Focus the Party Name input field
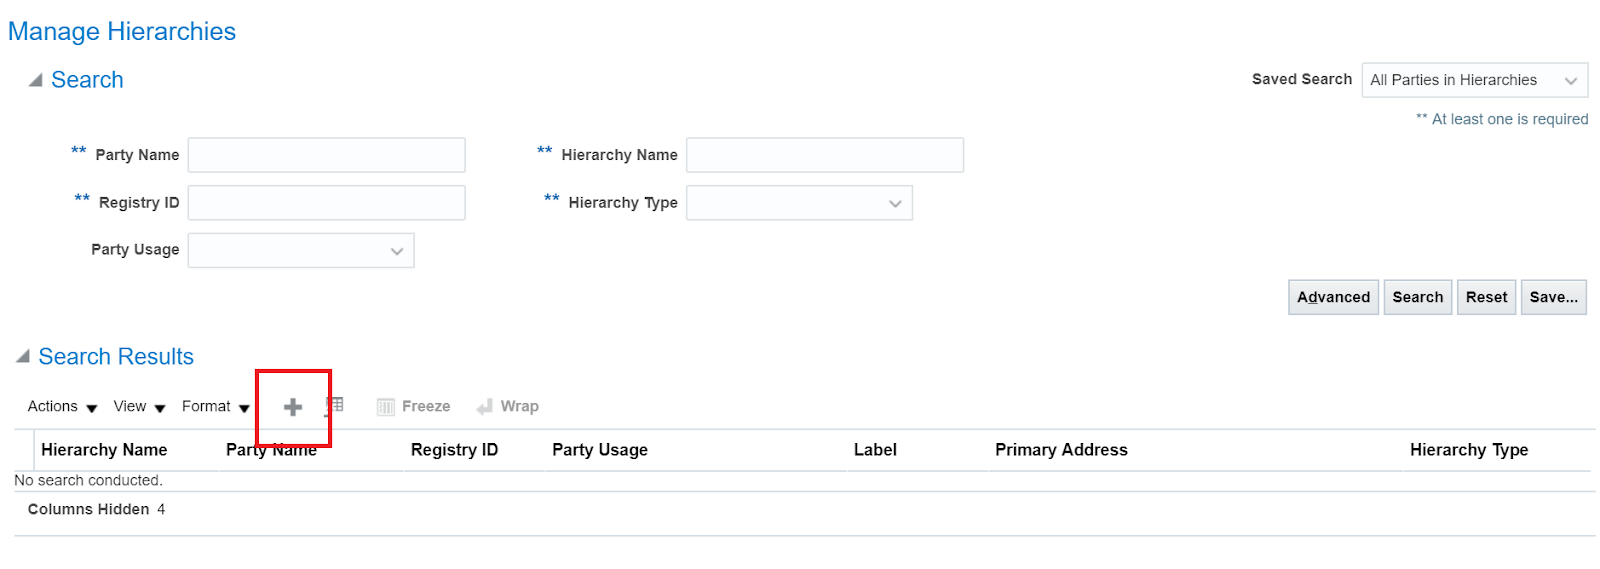Screen dimensions: 1600x569 tap(326, 155)
